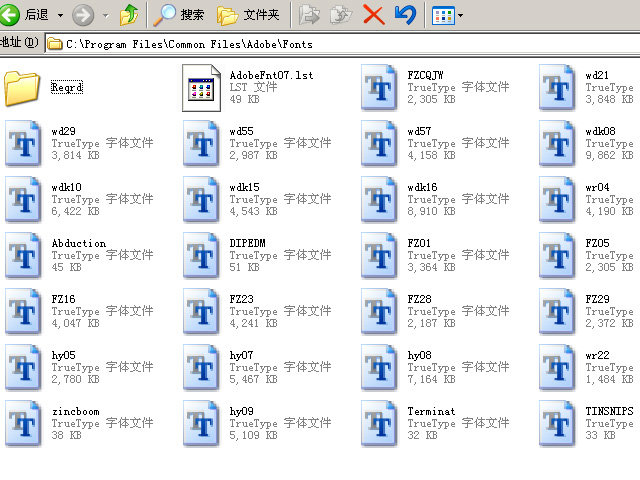This screenshot has width=640, height=480.
Task: Select the wd57 font file icon
Action: click(x=379, y=143)
